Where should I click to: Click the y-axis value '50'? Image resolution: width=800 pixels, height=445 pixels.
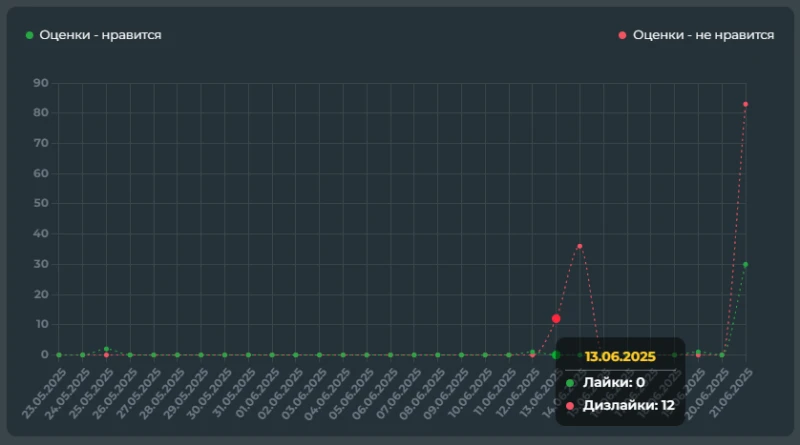(x=41, y=203)
